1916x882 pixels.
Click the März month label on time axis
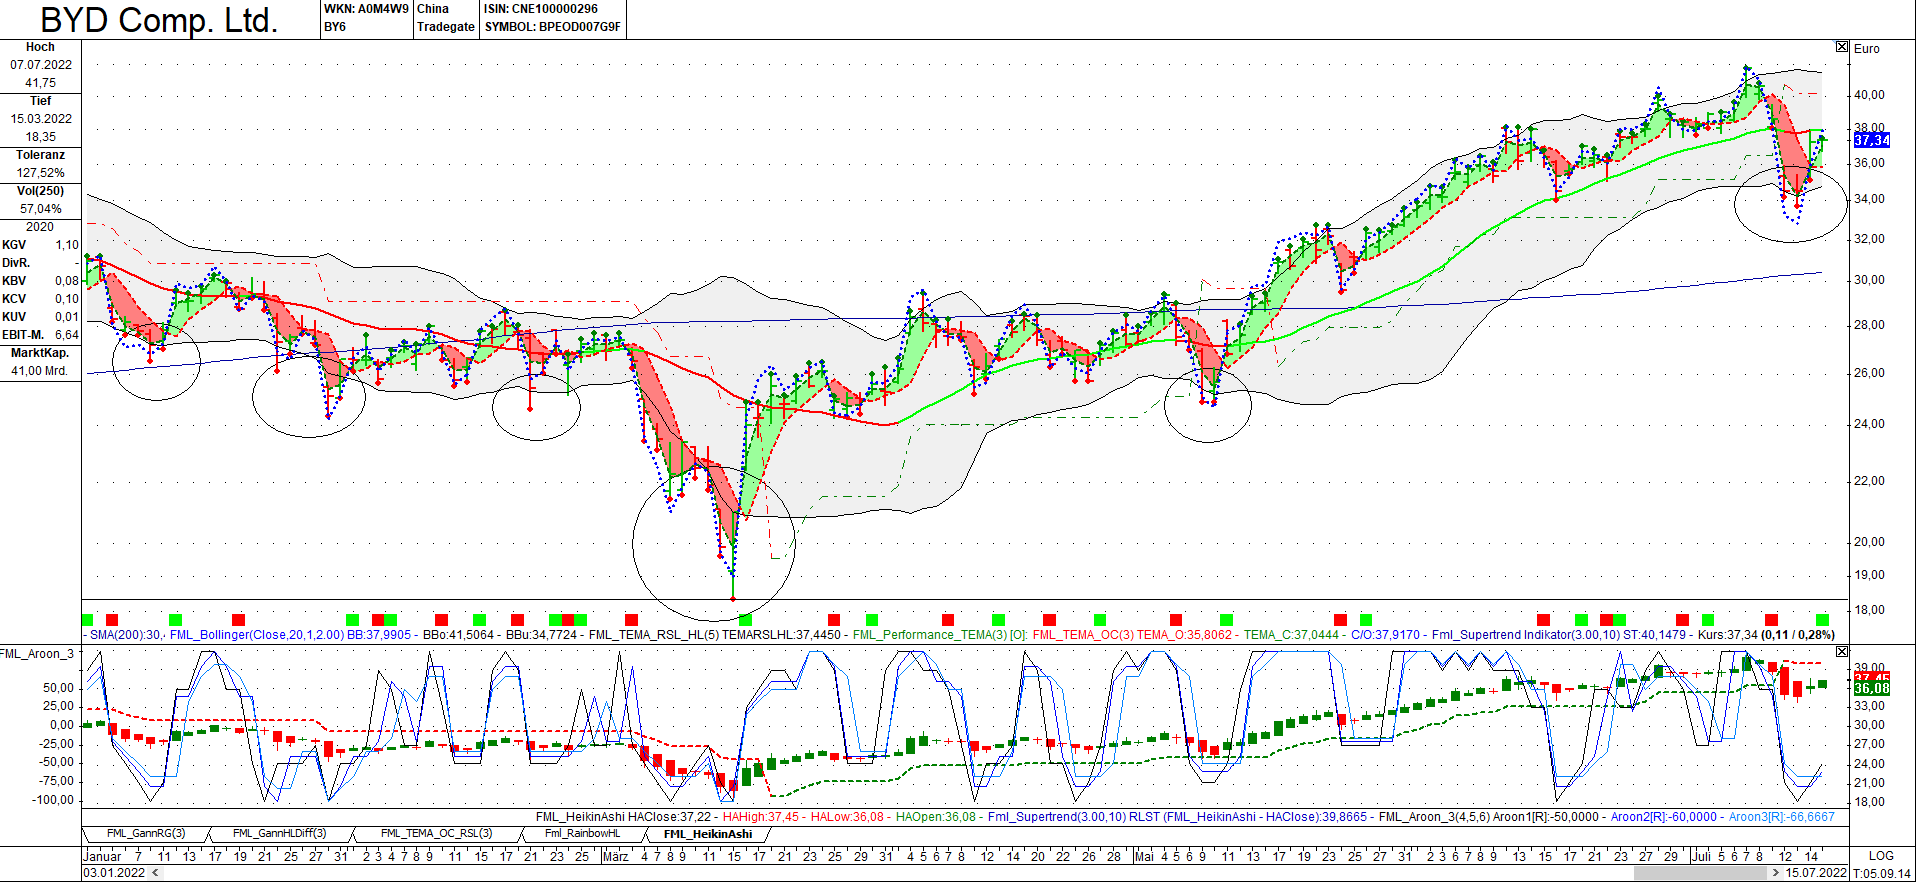pos(615,856)
